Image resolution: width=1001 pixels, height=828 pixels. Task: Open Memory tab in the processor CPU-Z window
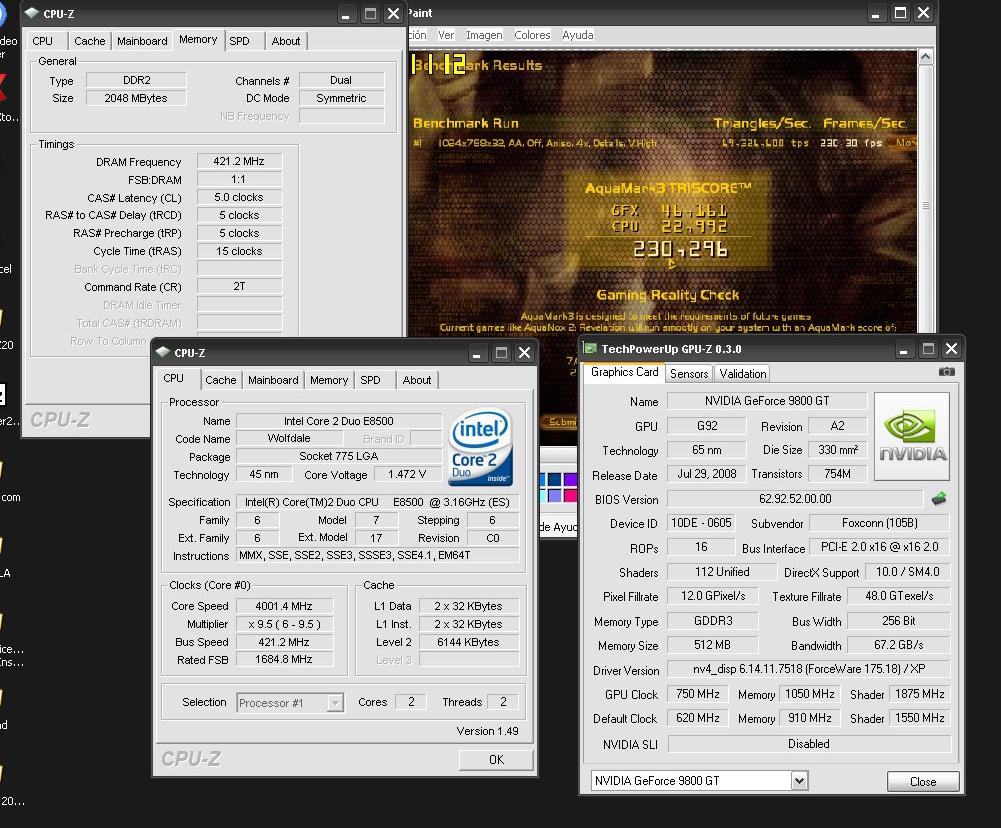329,380
